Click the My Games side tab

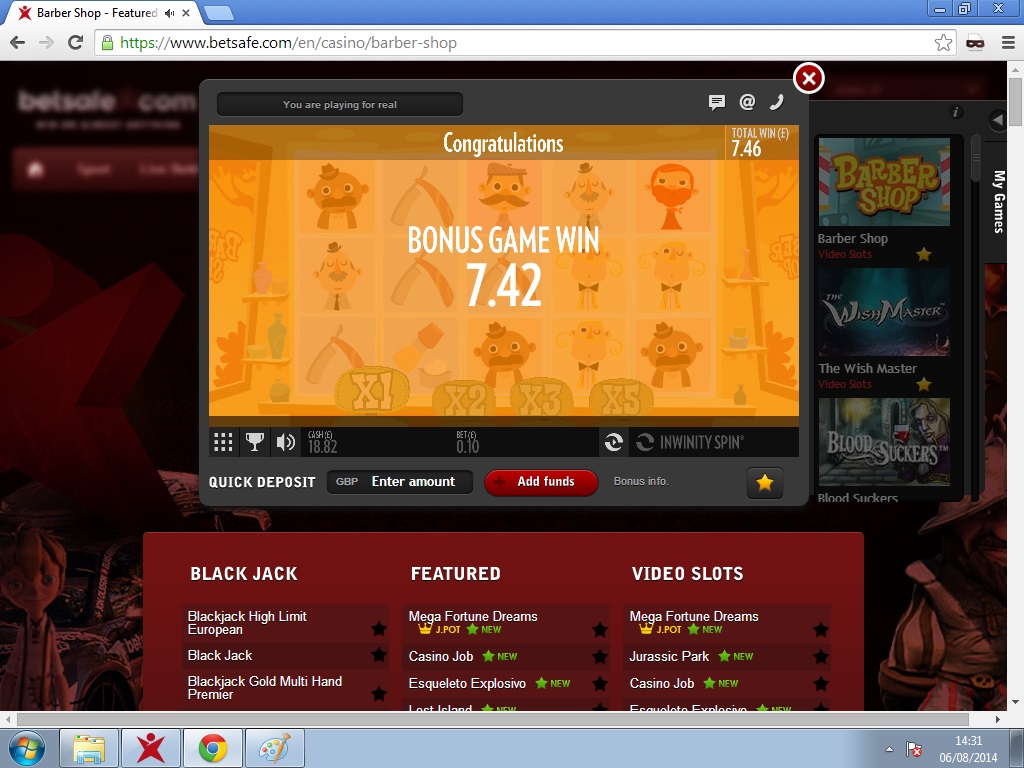click(998, 201)
